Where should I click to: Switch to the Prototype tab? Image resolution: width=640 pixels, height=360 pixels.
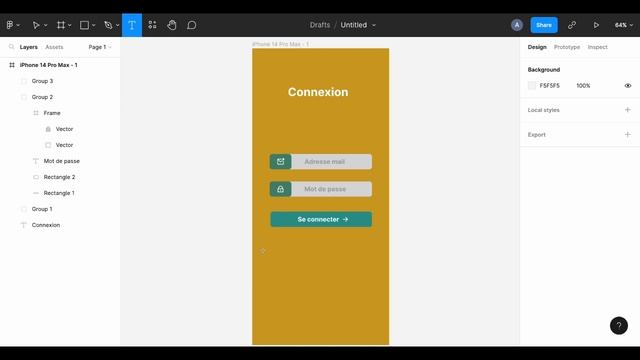[x=567, y=47]
